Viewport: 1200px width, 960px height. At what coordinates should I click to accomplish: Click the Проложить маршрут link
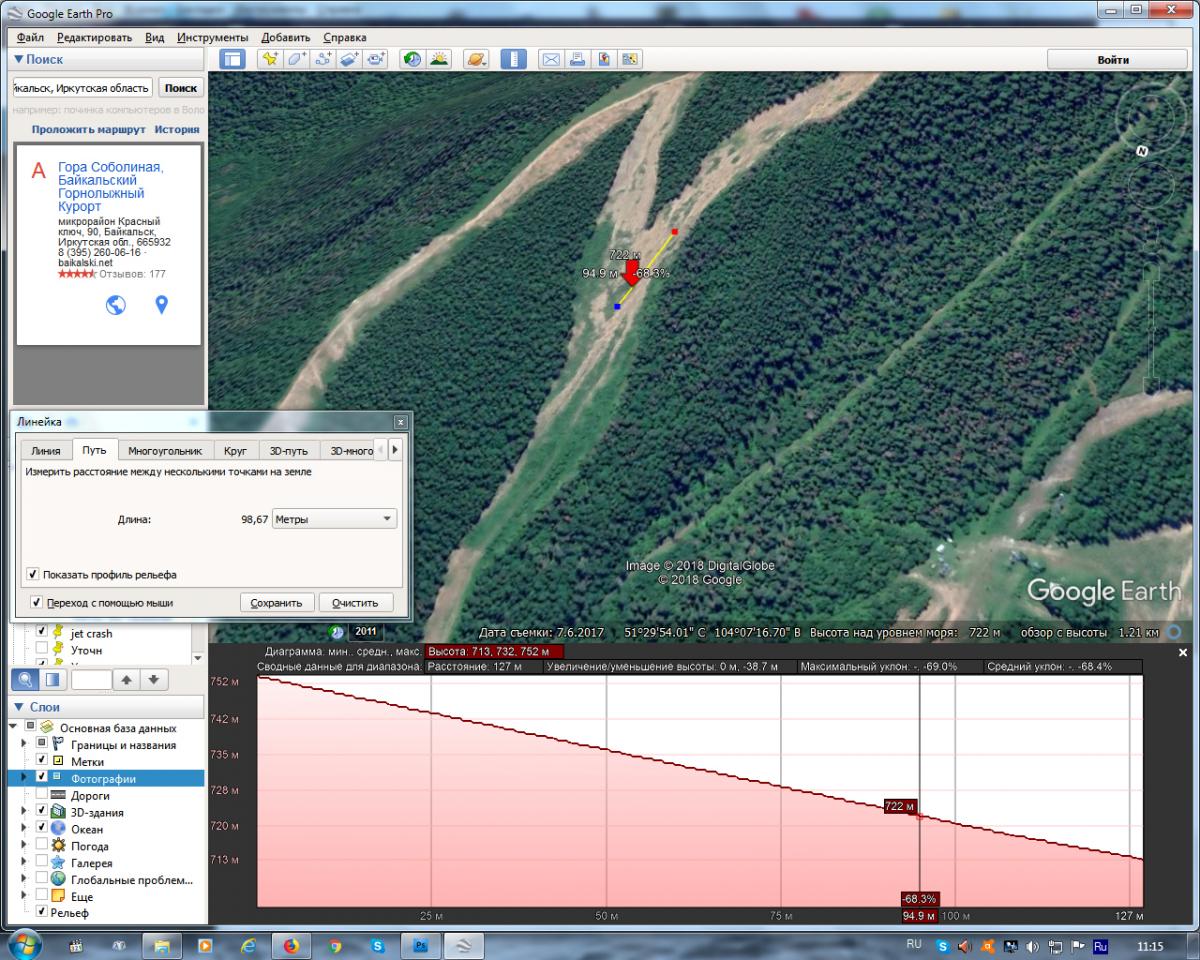coord(89,129)
